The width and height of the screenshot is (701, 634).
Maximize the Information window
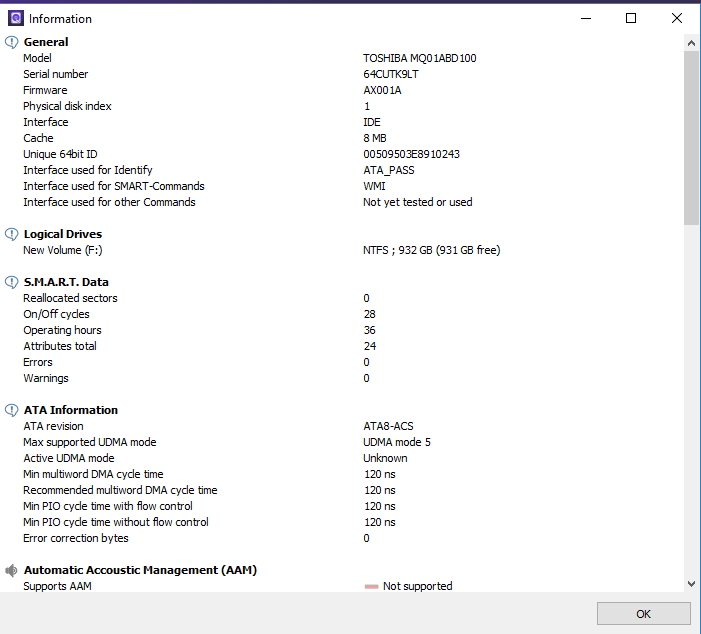tap(631, 18)
